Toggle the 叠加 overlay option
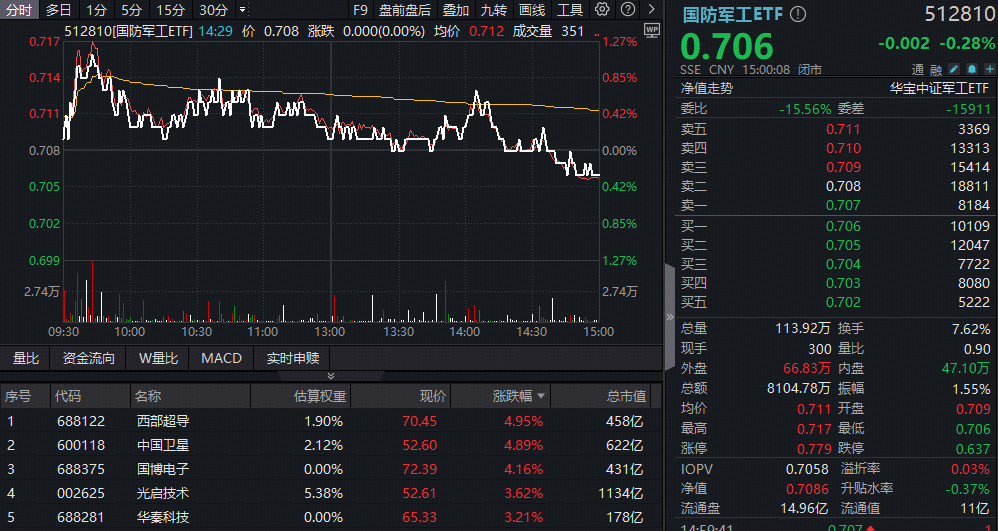Viewport: 998px width, 531px height. click(x=456, y=10)
